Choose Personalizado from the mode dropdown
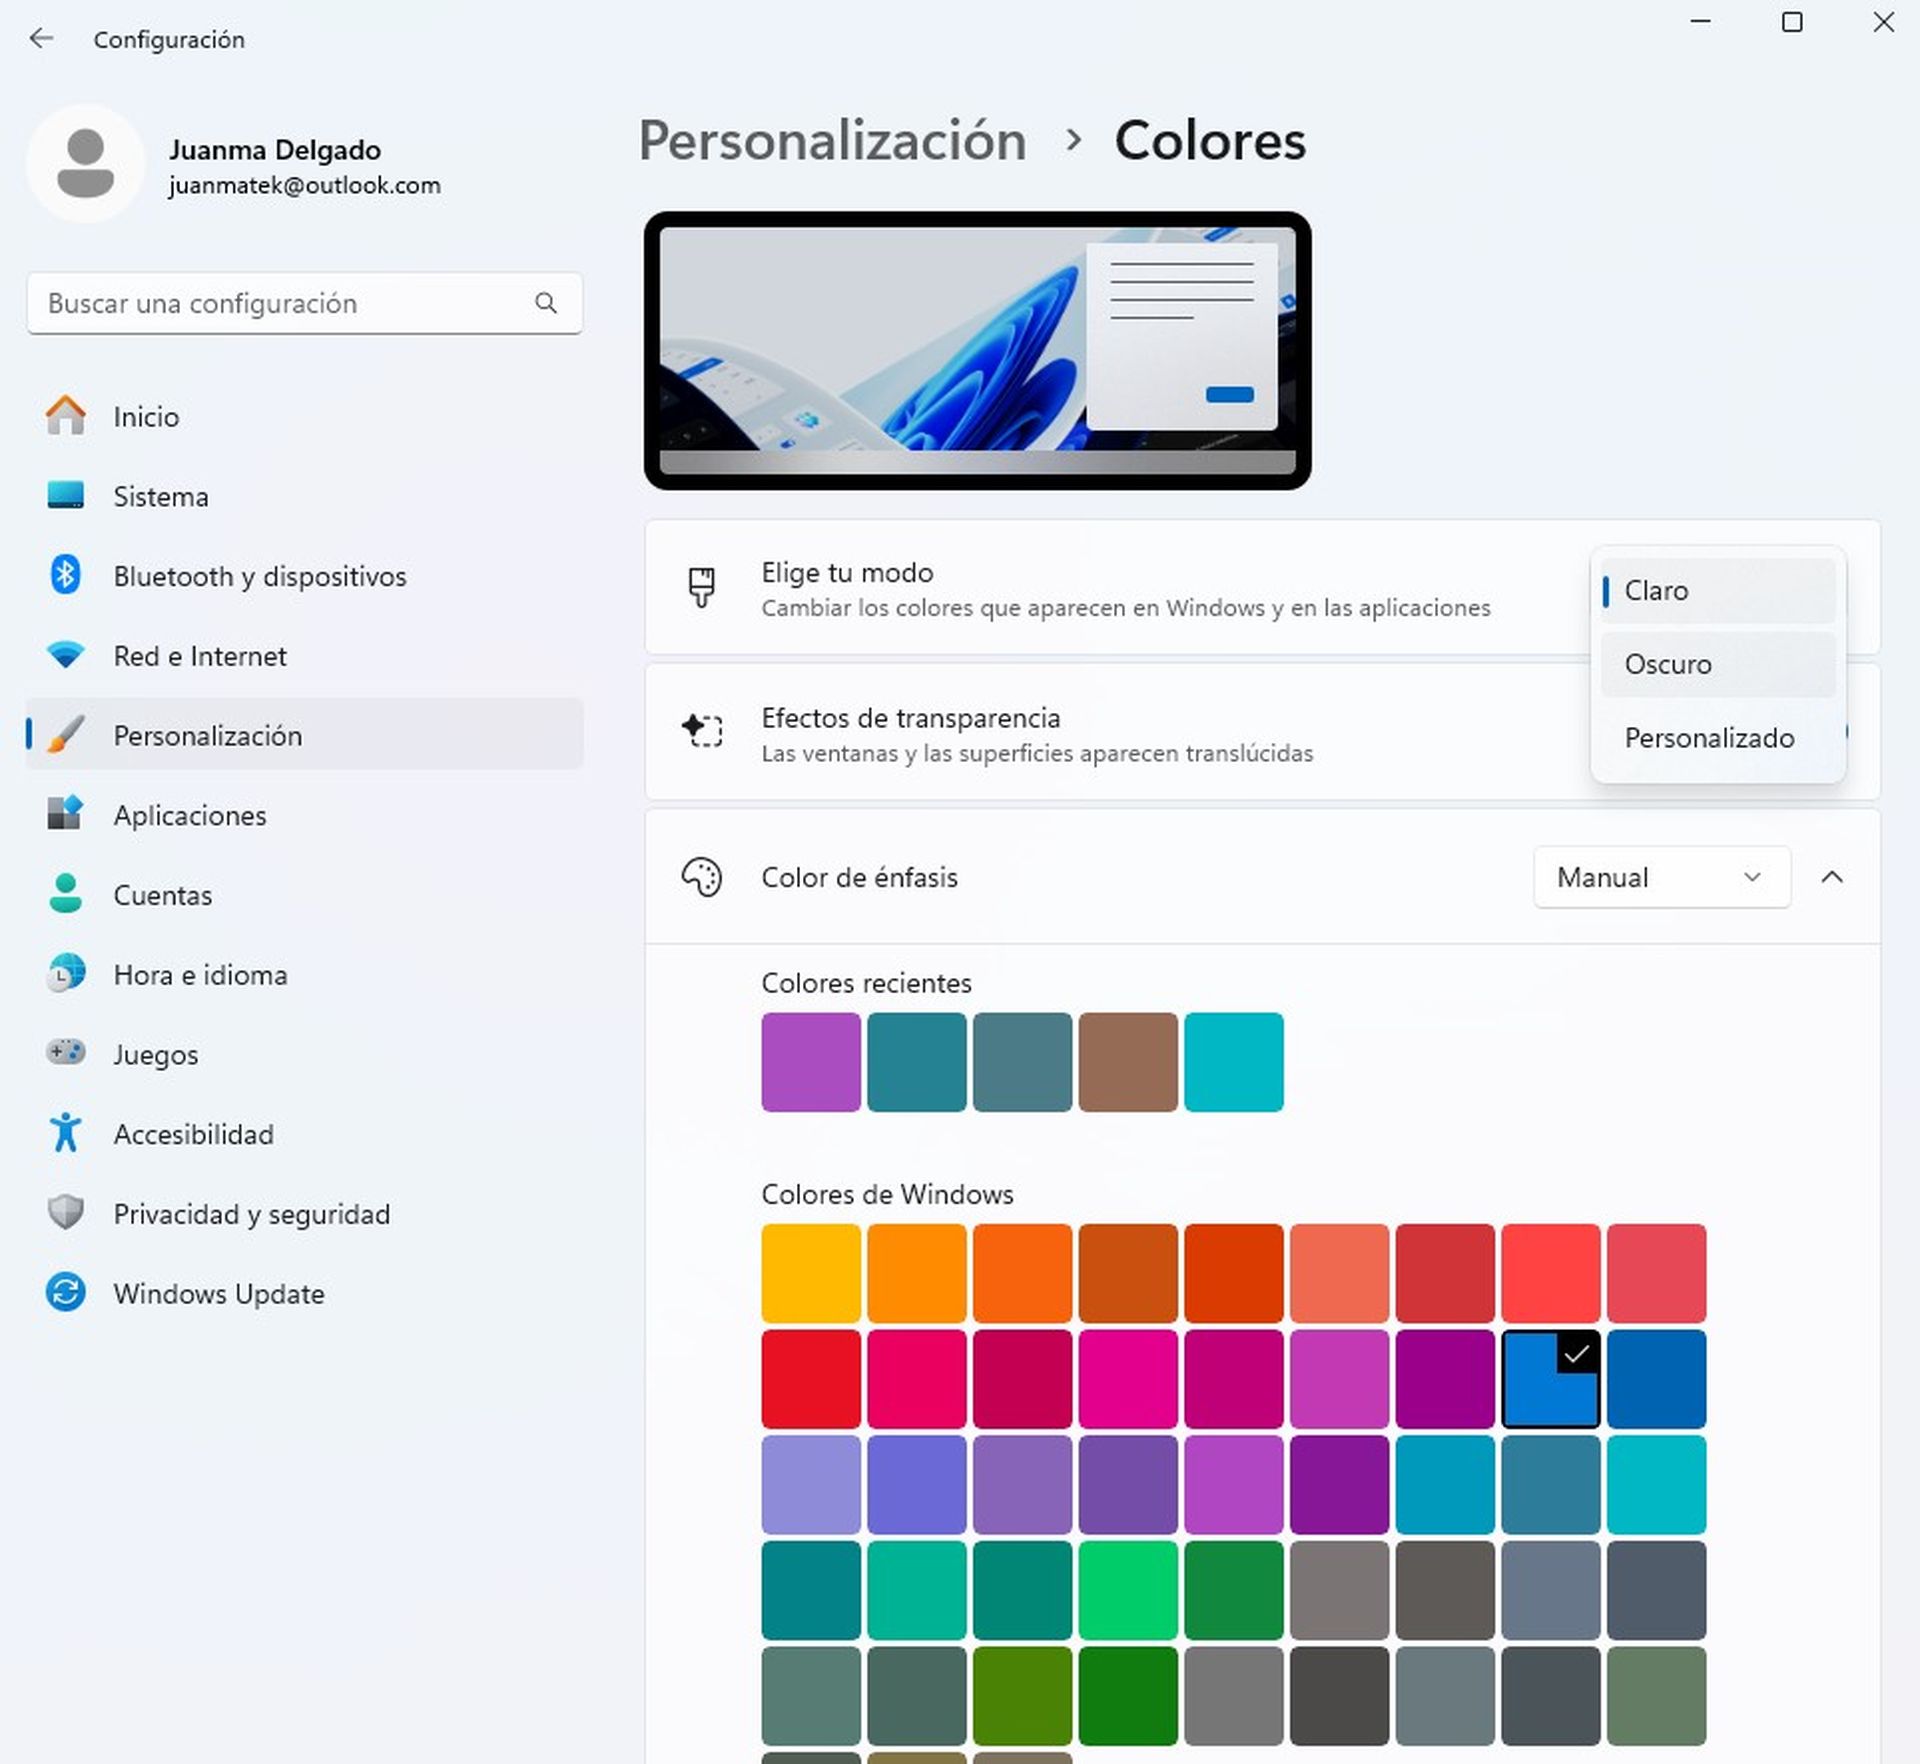1920x1764 pixels. (x=1709, y=738)
